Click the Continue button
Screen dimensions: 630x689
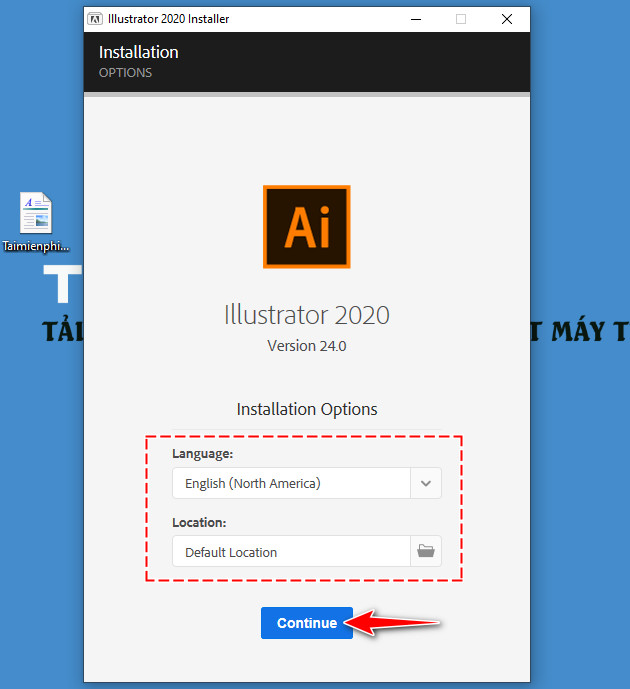(x=307, y=623)
